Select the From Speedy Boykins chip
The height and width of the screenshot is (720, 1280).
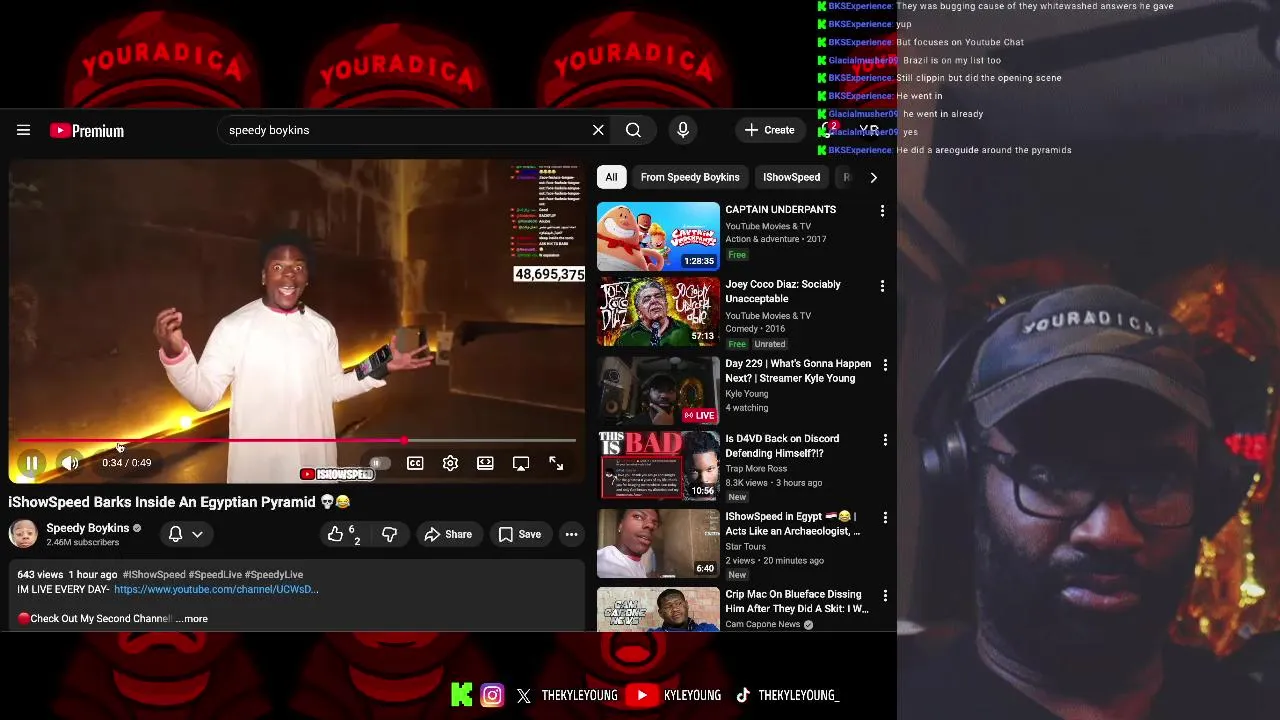click(x=690, y=177)
